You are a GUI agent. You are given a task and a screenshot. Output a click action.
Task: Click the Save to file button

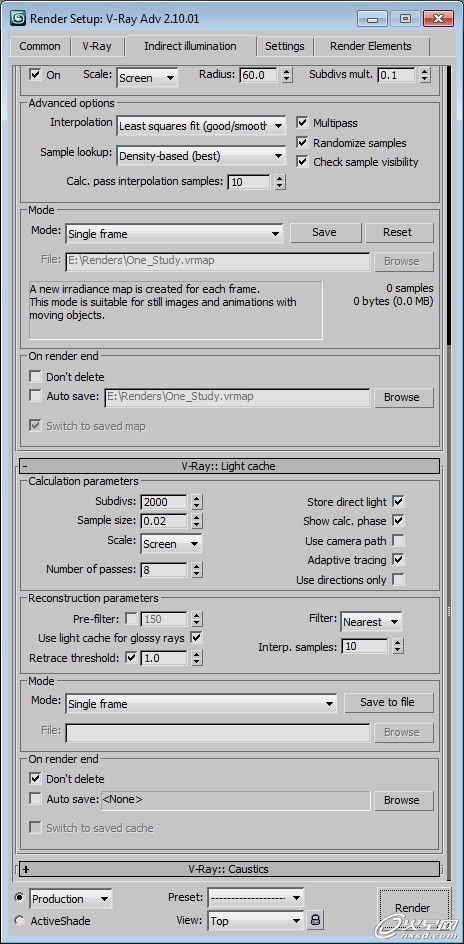[x=388, y=703]
